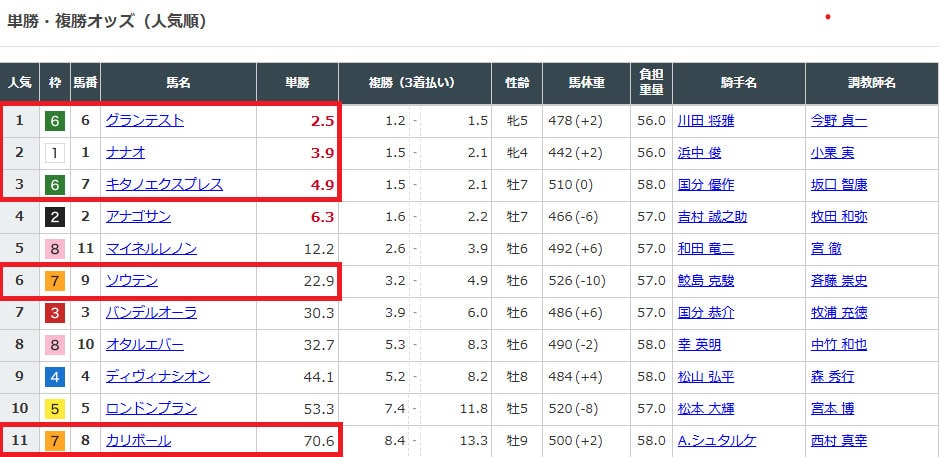947x457 pixels.
Task: View trainer 今野 貞一 profile
Action: [838, 121]
